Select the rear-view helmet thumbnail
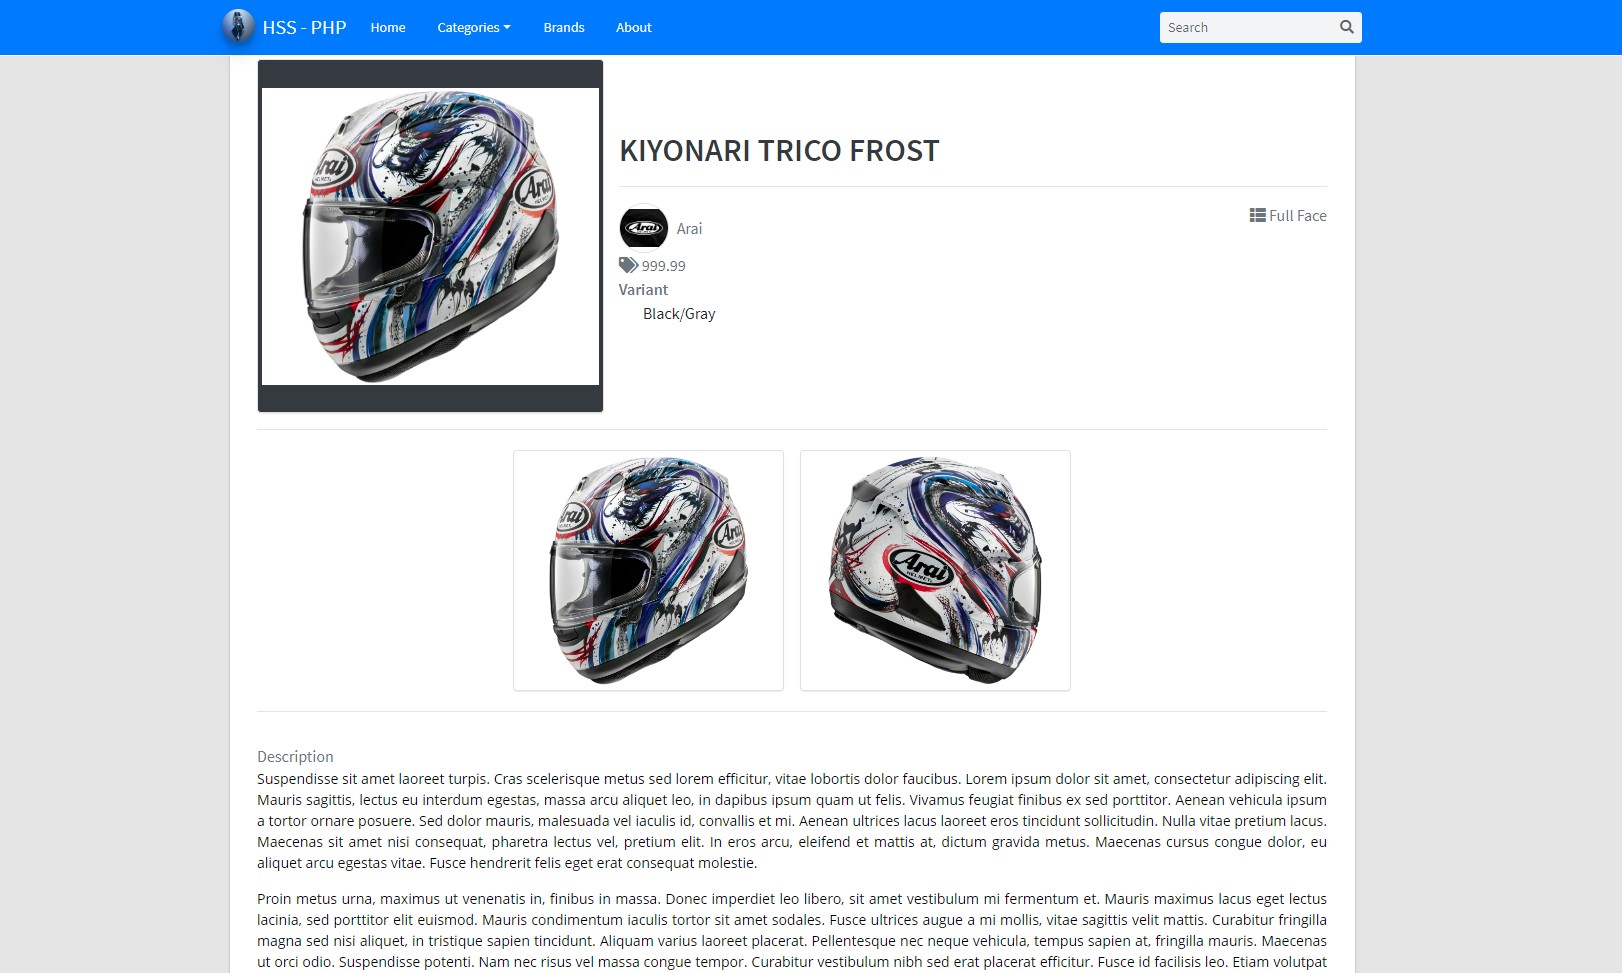Viewport: 1622px width, 973px height. (x=935, y=570)
